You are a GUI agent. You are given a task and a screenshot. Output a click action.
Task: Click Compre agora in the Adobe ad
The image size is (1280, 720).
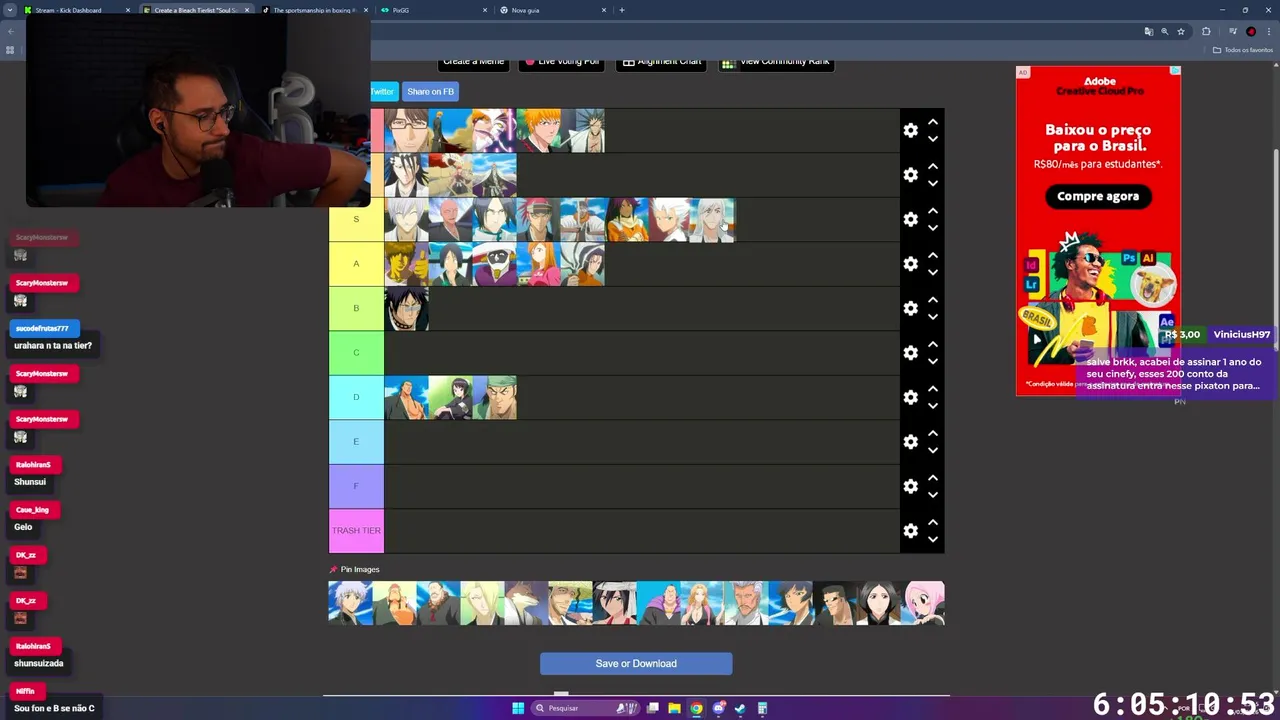tap(1098, 196)
